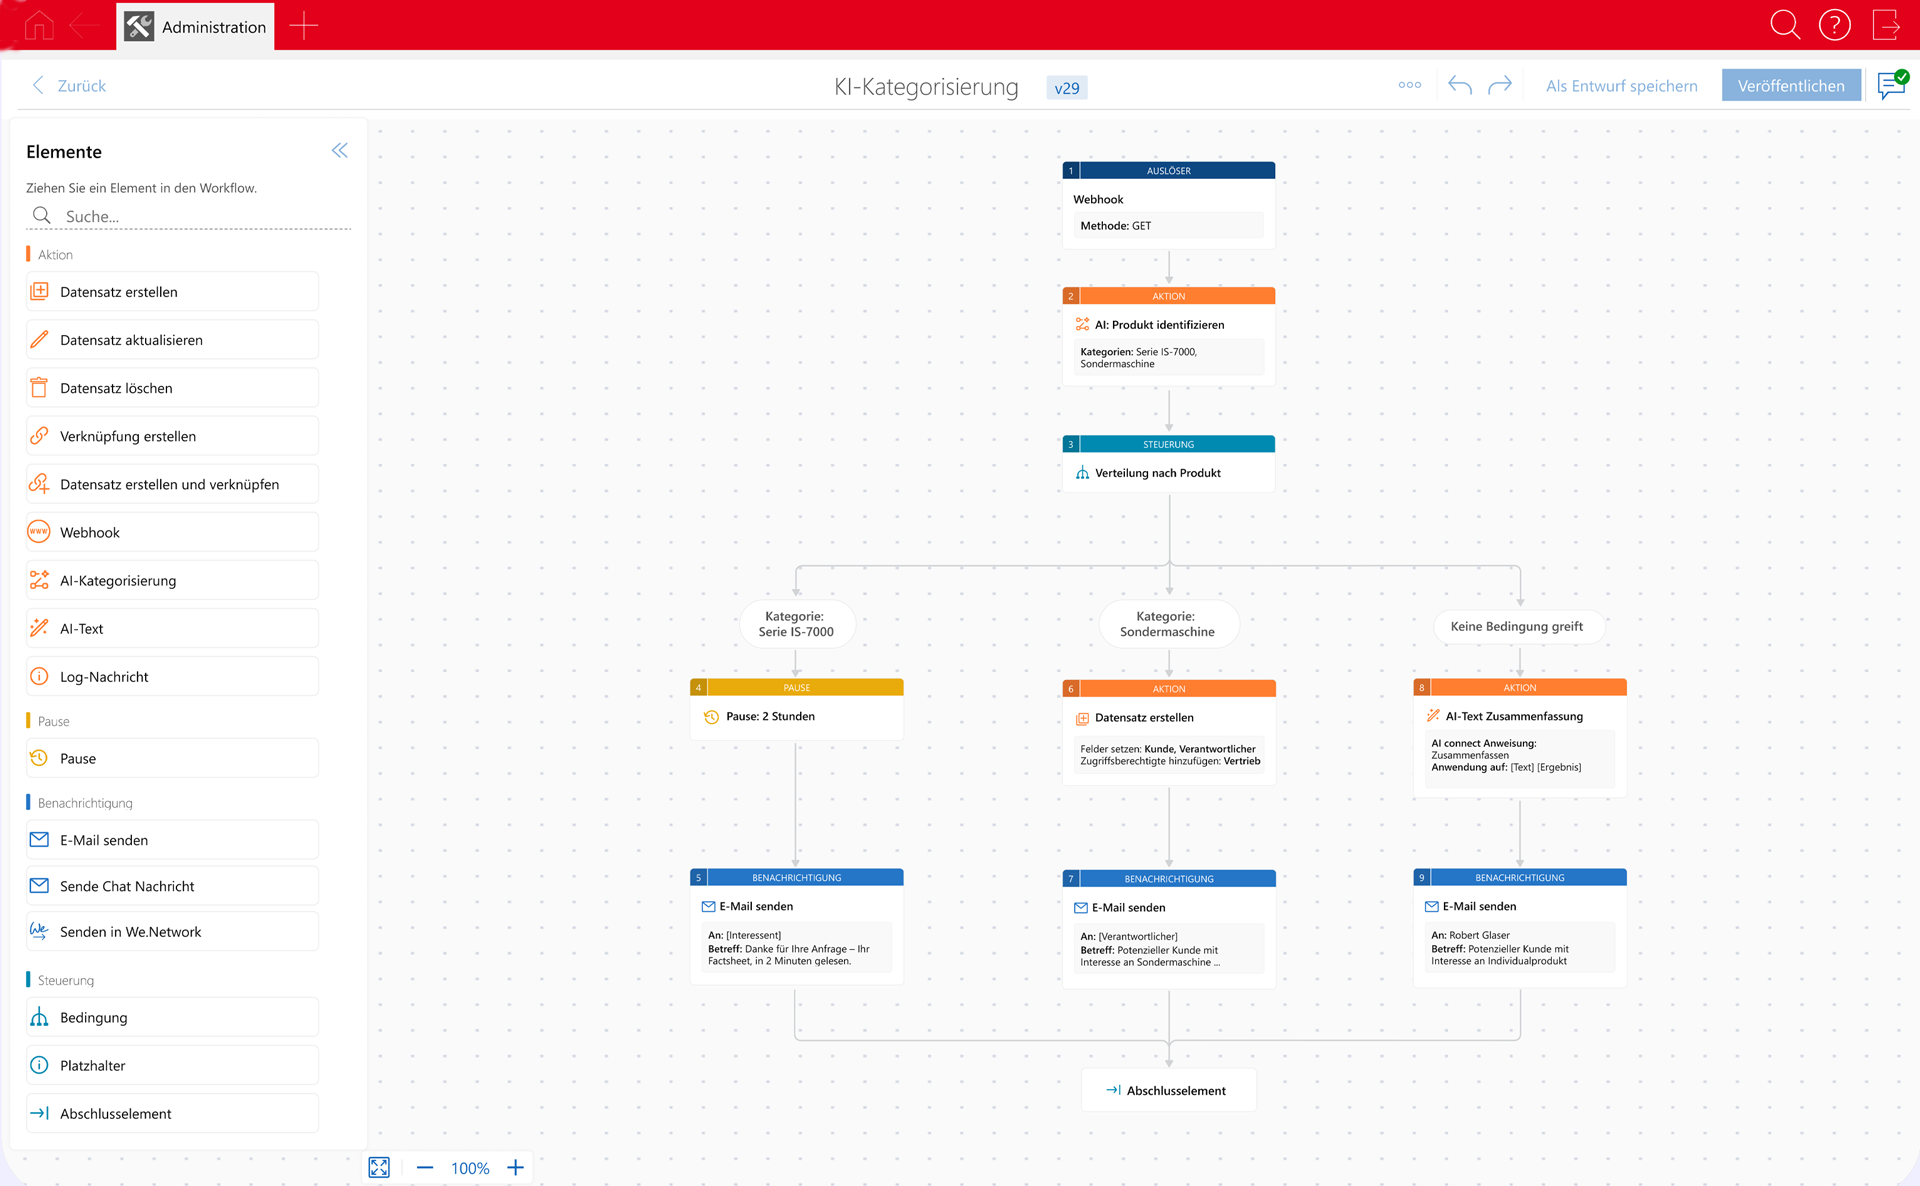1920x1186 pixels.
Task: Select E-Mail node to Robert Glaser
Action: (x=1519, y=928)
